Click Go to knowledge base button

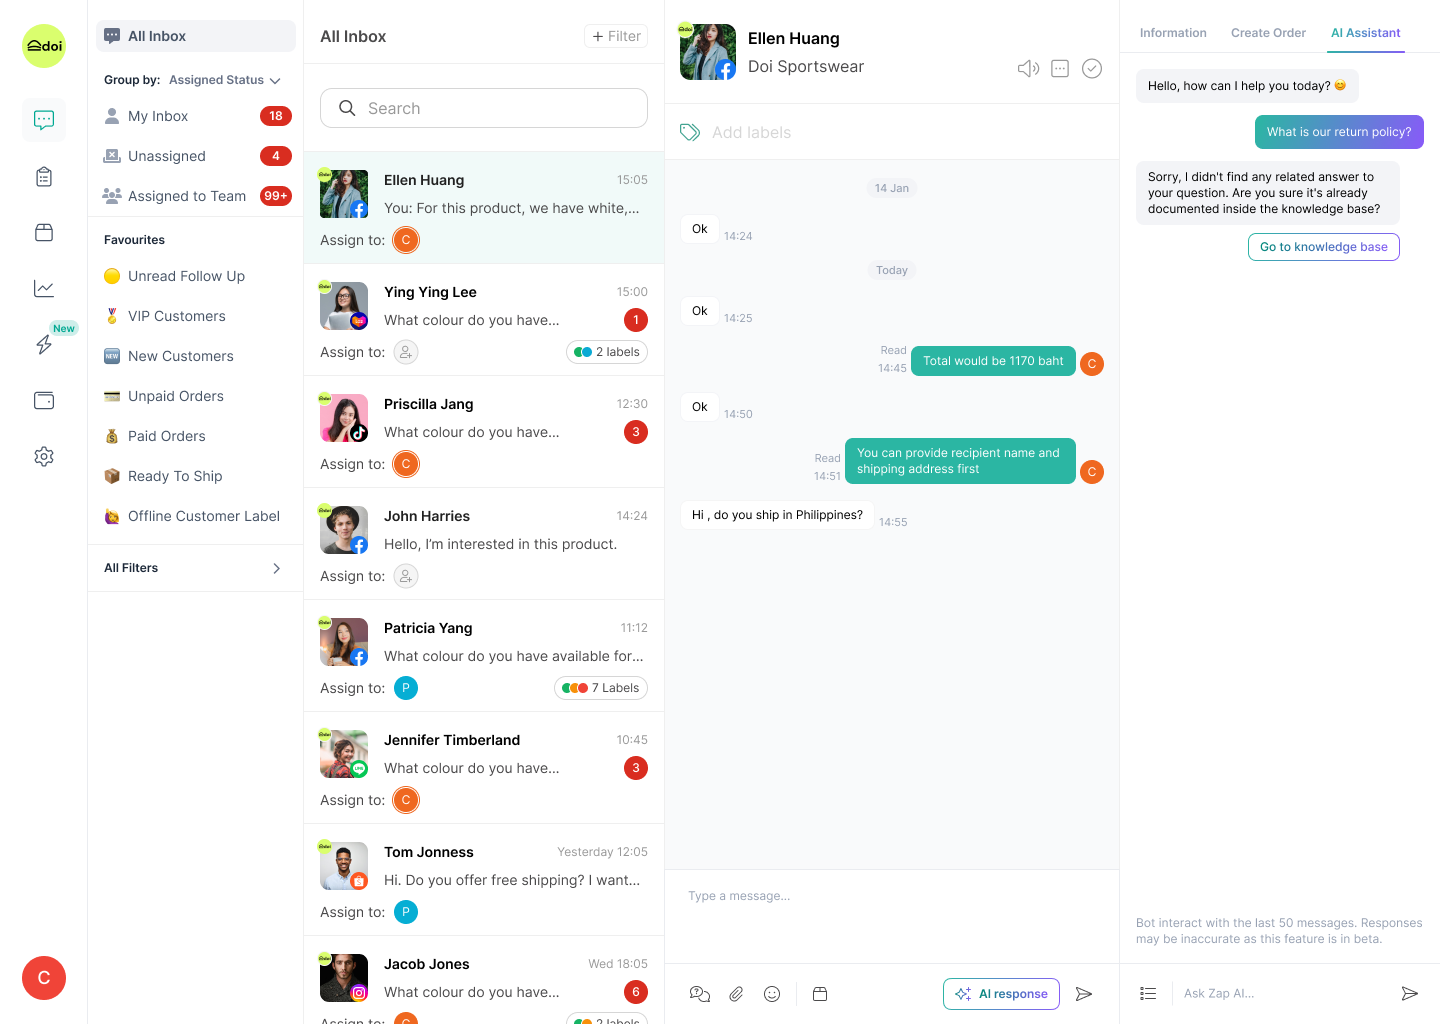click(x=1324, y=247)
